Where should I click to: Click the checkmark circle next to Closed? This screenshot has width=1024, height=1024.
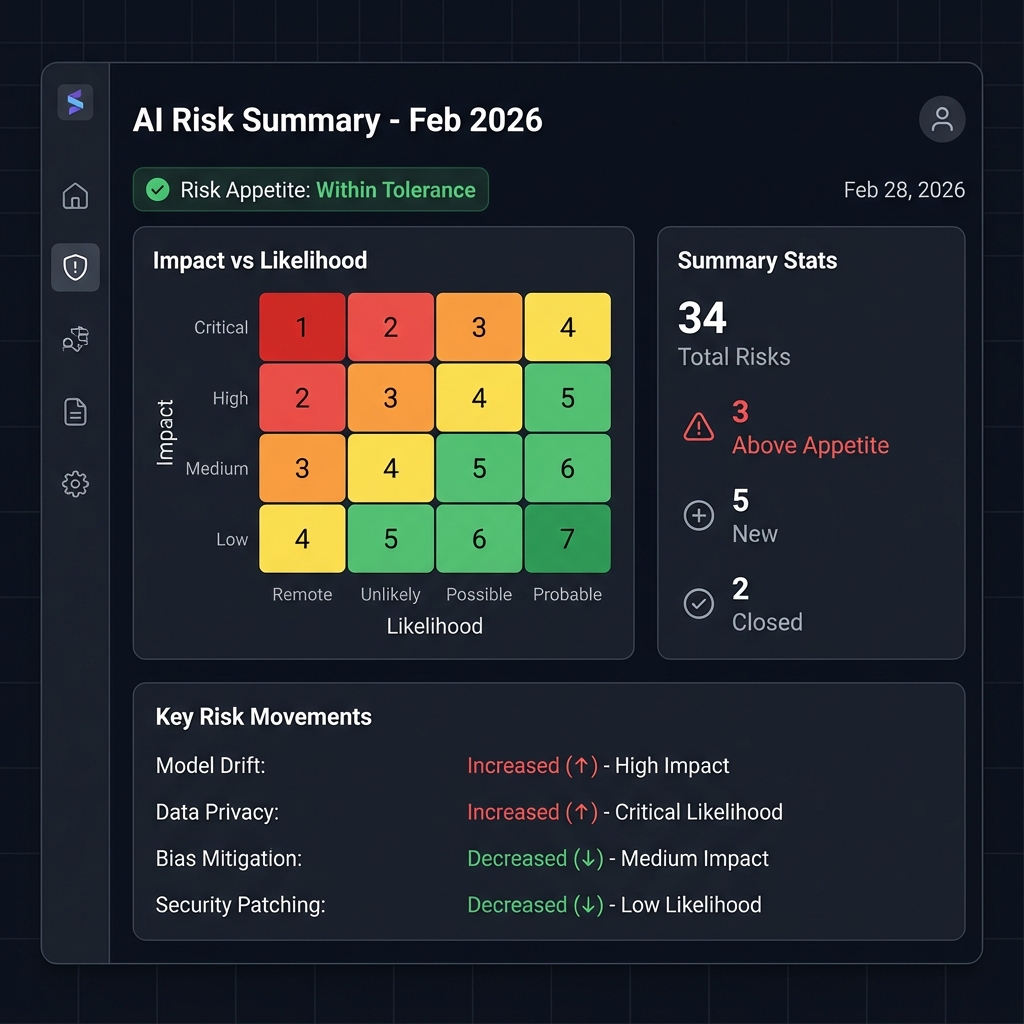(x=698, y=603)
